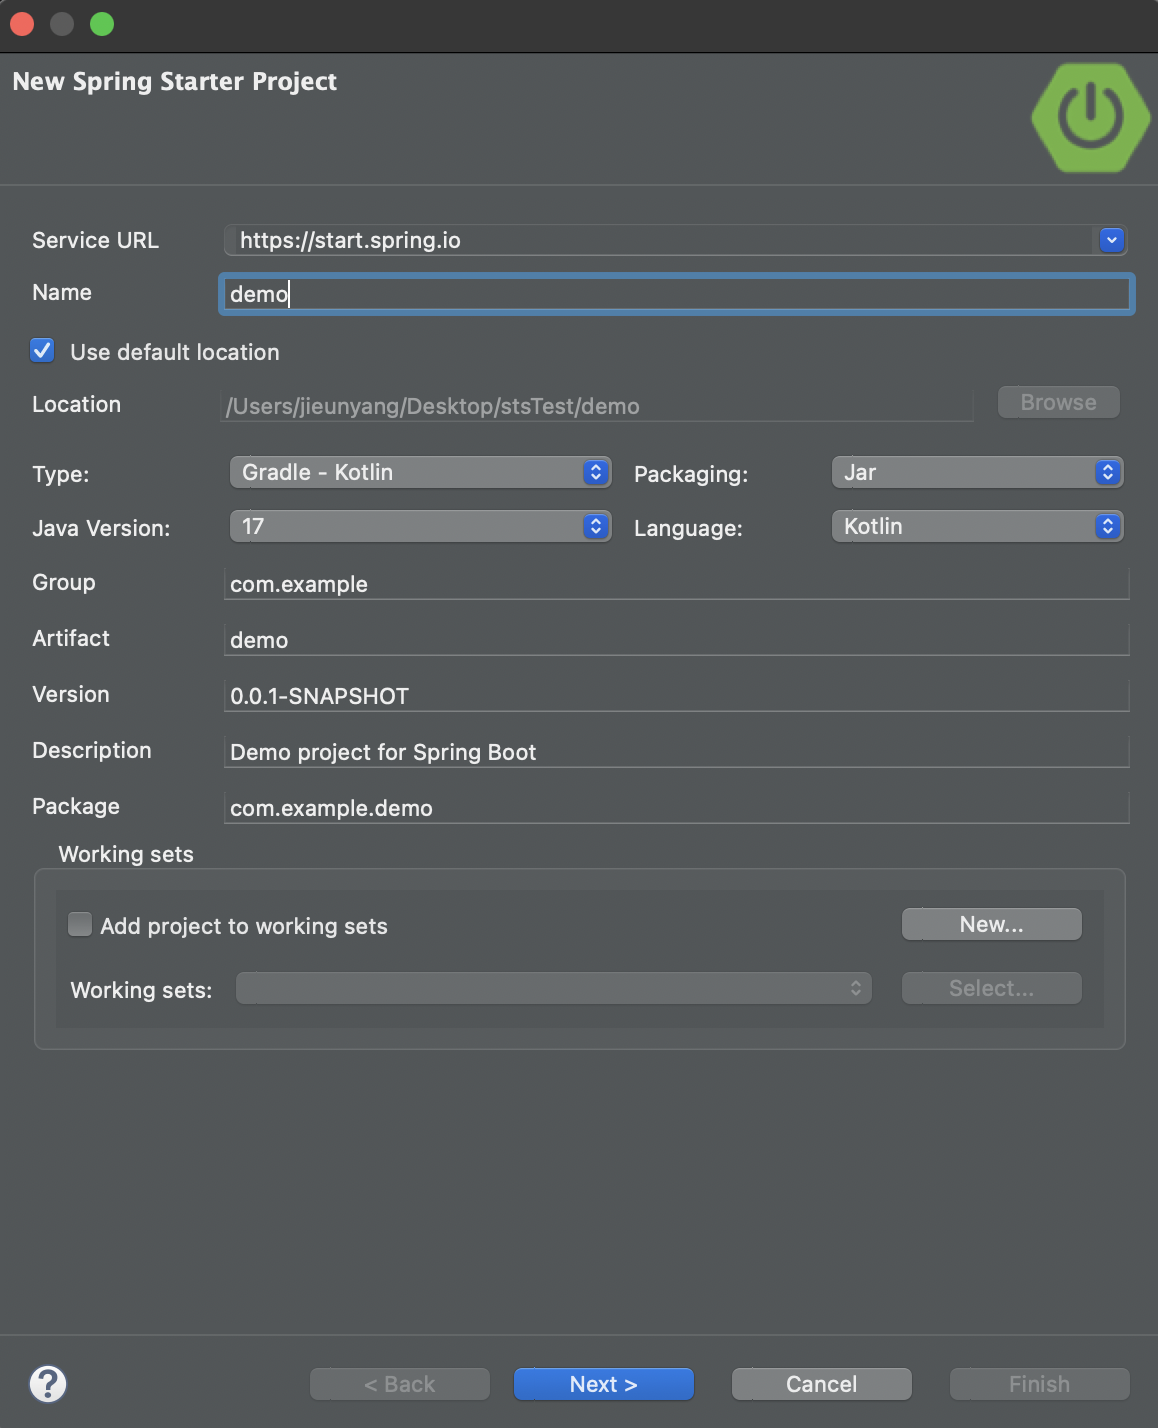Click the Spring Boot power logo
This screenshot has width=1158, height=1428.
coord(1091,118)
